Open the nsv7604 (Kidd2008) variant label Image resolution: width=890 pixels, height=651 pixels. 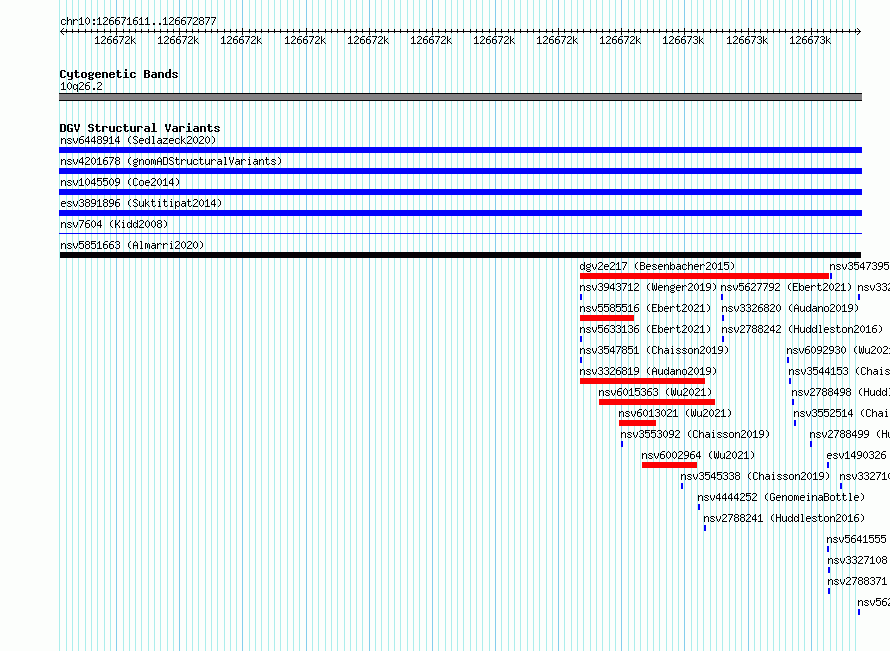coord(114,224)
